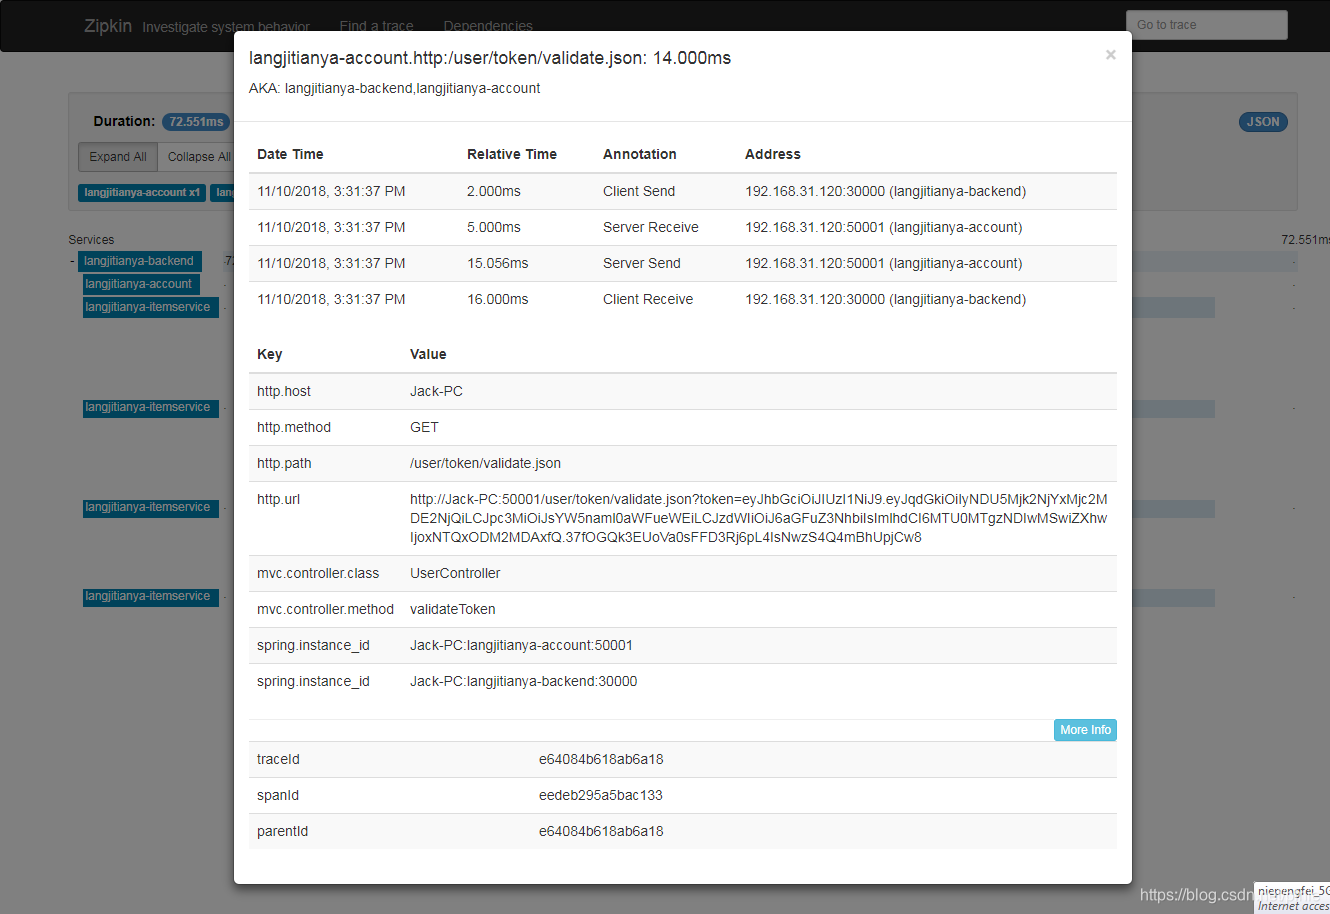1330x914 pixels.
Task: Click the More Info button
Action: [1085, 730]
